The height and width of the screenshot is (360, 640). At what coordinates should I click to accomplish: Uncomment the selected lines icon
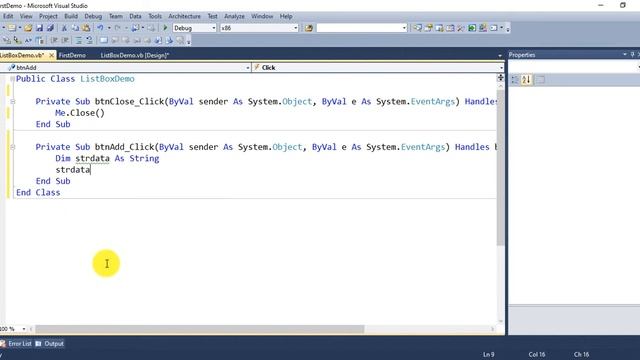[x=89, y=40]
